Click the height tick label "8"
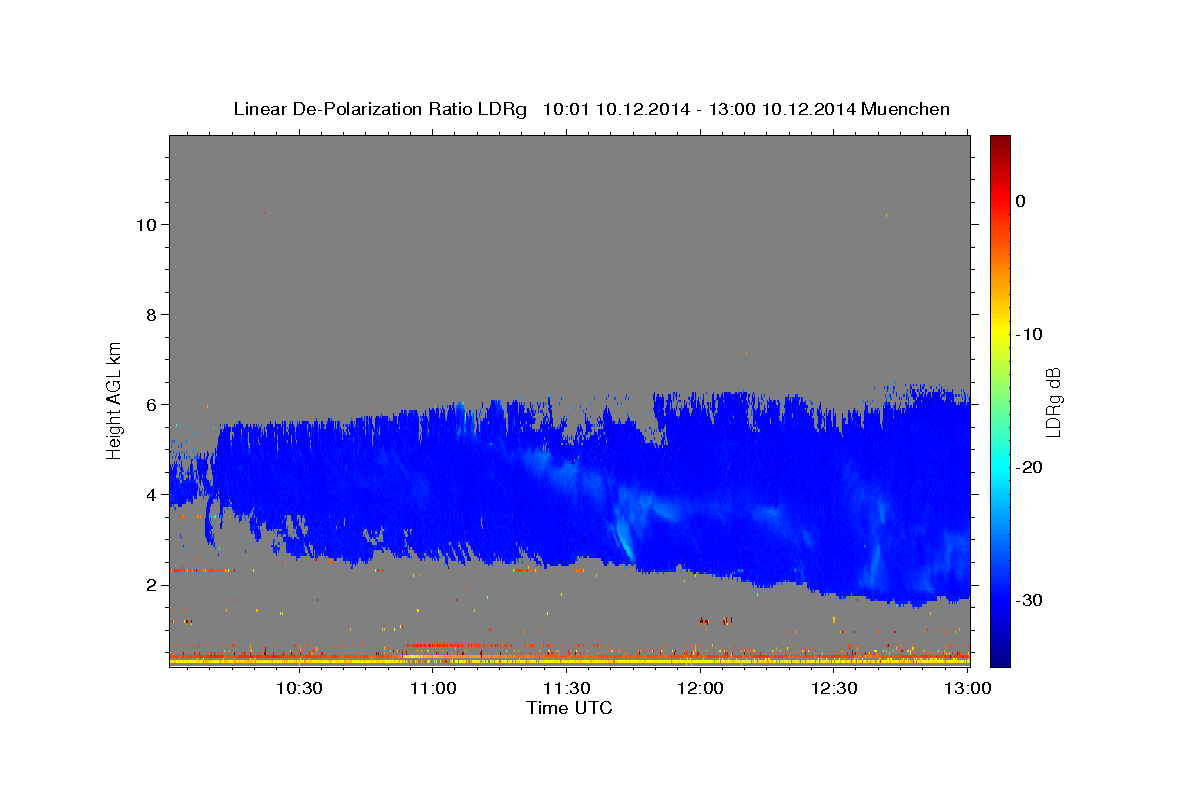This screenshot has height=800, width=1200. 150,314
